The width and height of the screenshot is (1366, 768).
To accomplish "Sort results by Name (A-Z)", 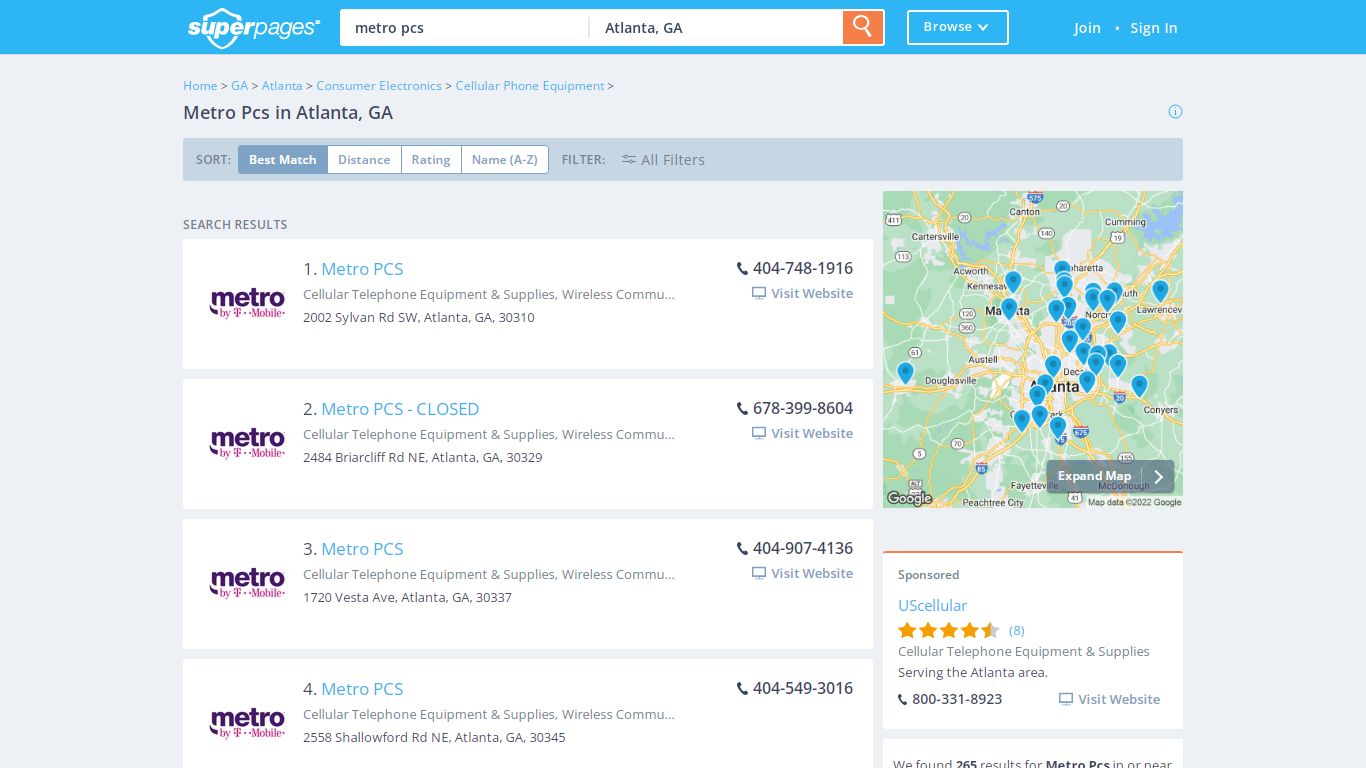I will tap(505, 160).
